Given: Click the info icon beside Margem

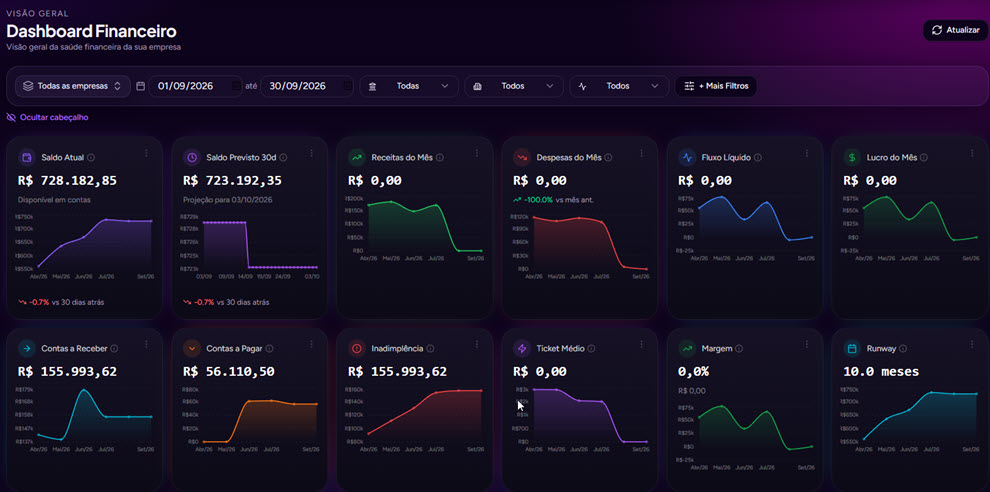Looking at the screenshot, I should click(739, 348).
